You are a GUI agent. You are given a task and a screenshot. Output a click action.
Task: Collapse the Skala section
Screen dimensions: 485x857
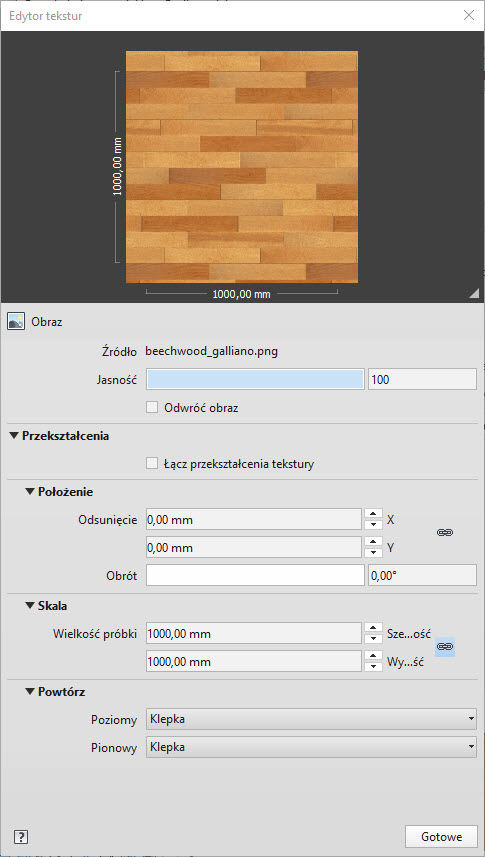click(30, 606)
